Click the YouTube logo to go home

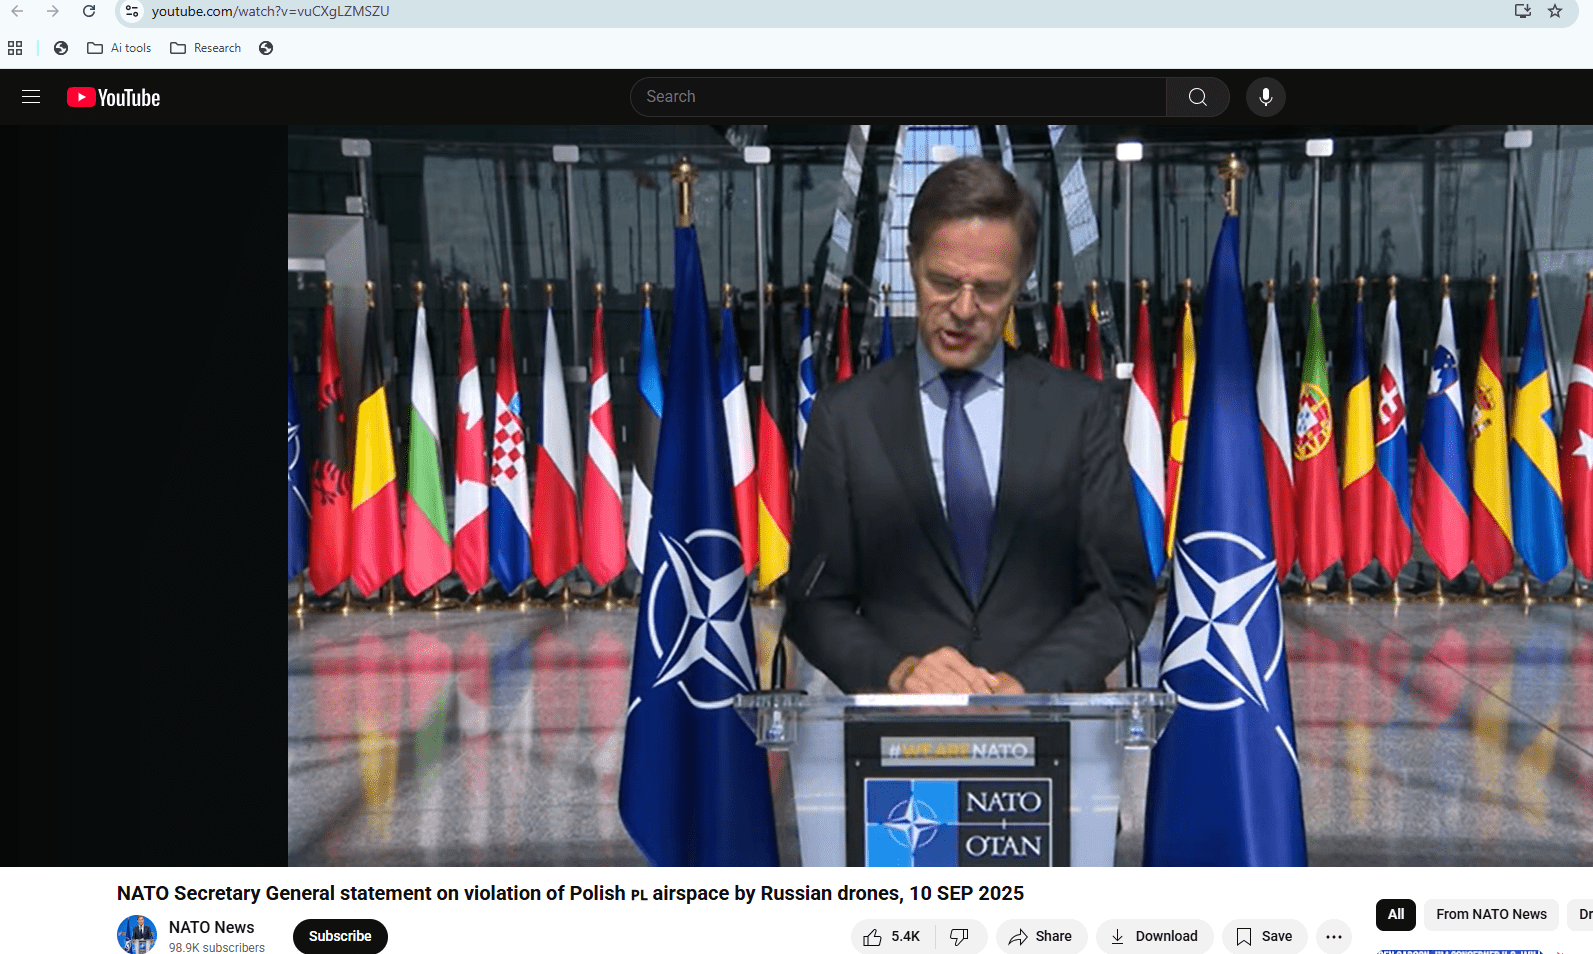pyautogui.click(x=114, y=97)
